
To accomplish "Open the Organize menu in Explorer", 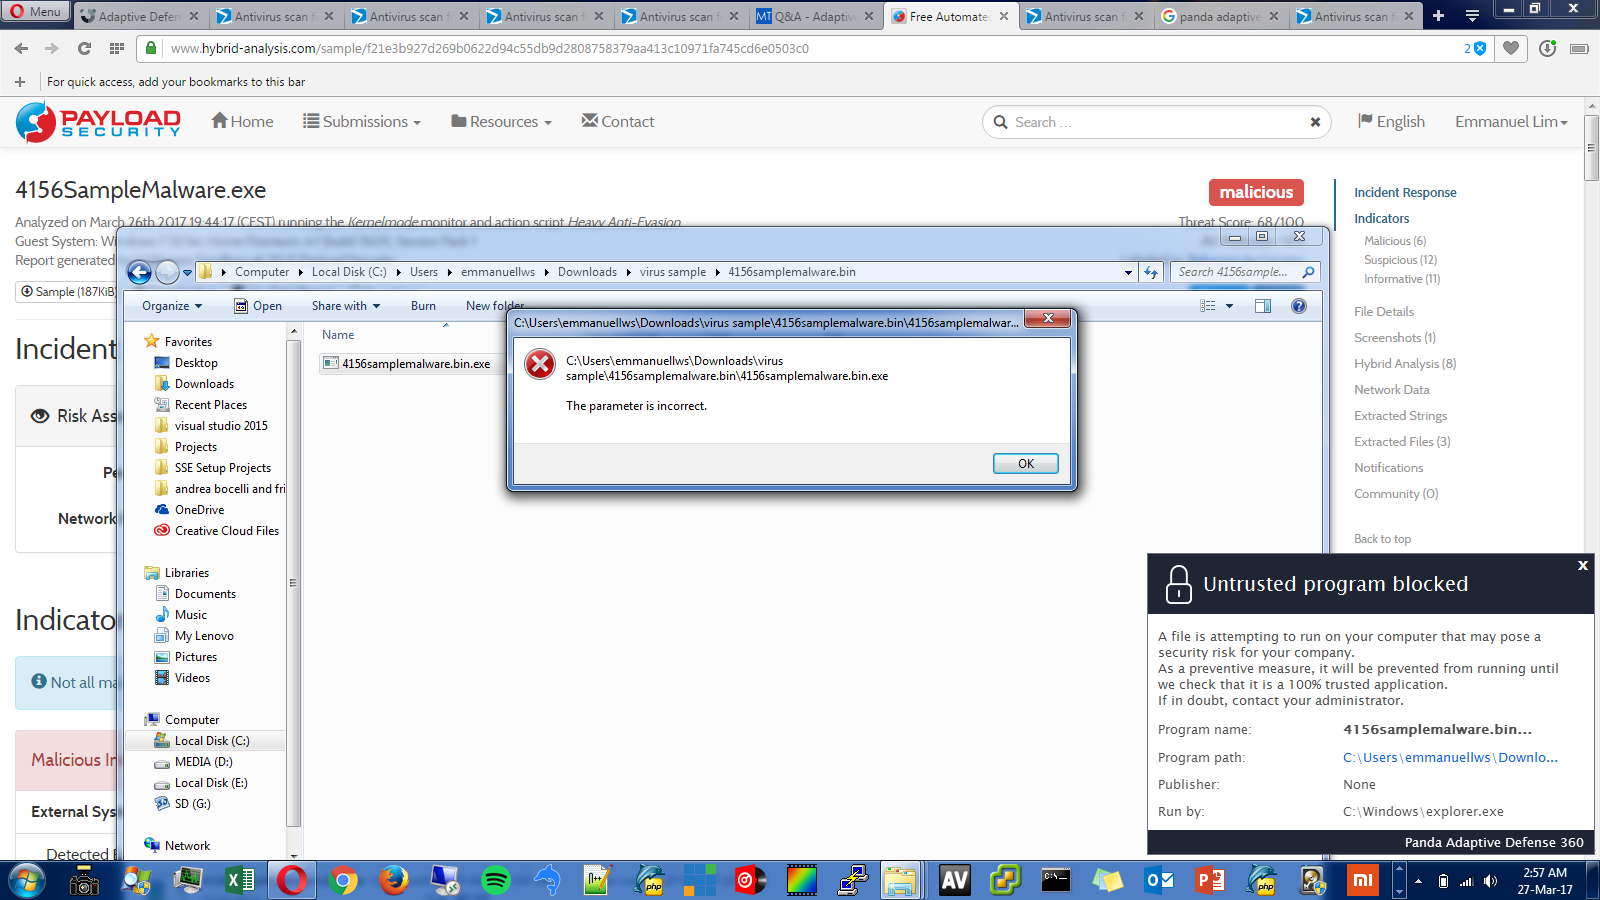I will [172, 306].
